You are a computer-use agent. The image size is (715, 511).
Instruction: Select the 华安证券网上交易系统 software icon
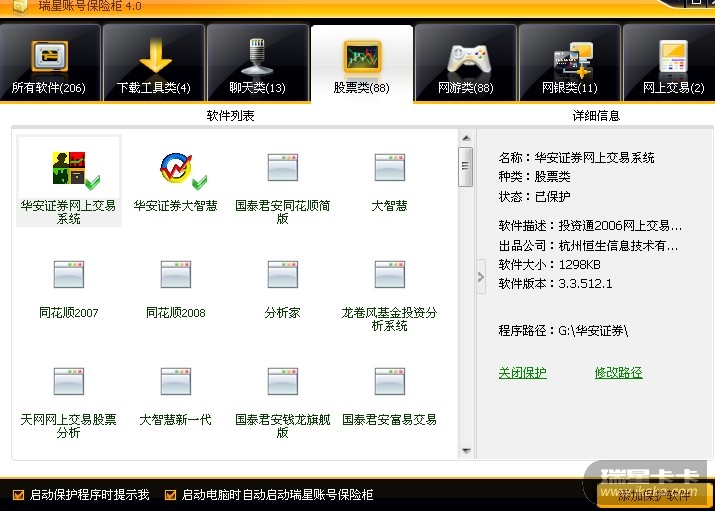69,181
